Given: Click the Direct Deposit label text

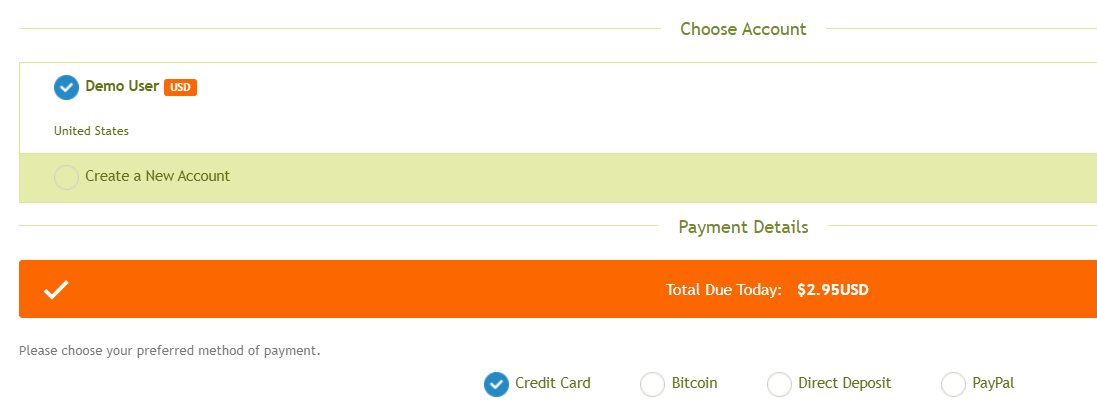Looking at the screenshot, I should tap(844, 383).
